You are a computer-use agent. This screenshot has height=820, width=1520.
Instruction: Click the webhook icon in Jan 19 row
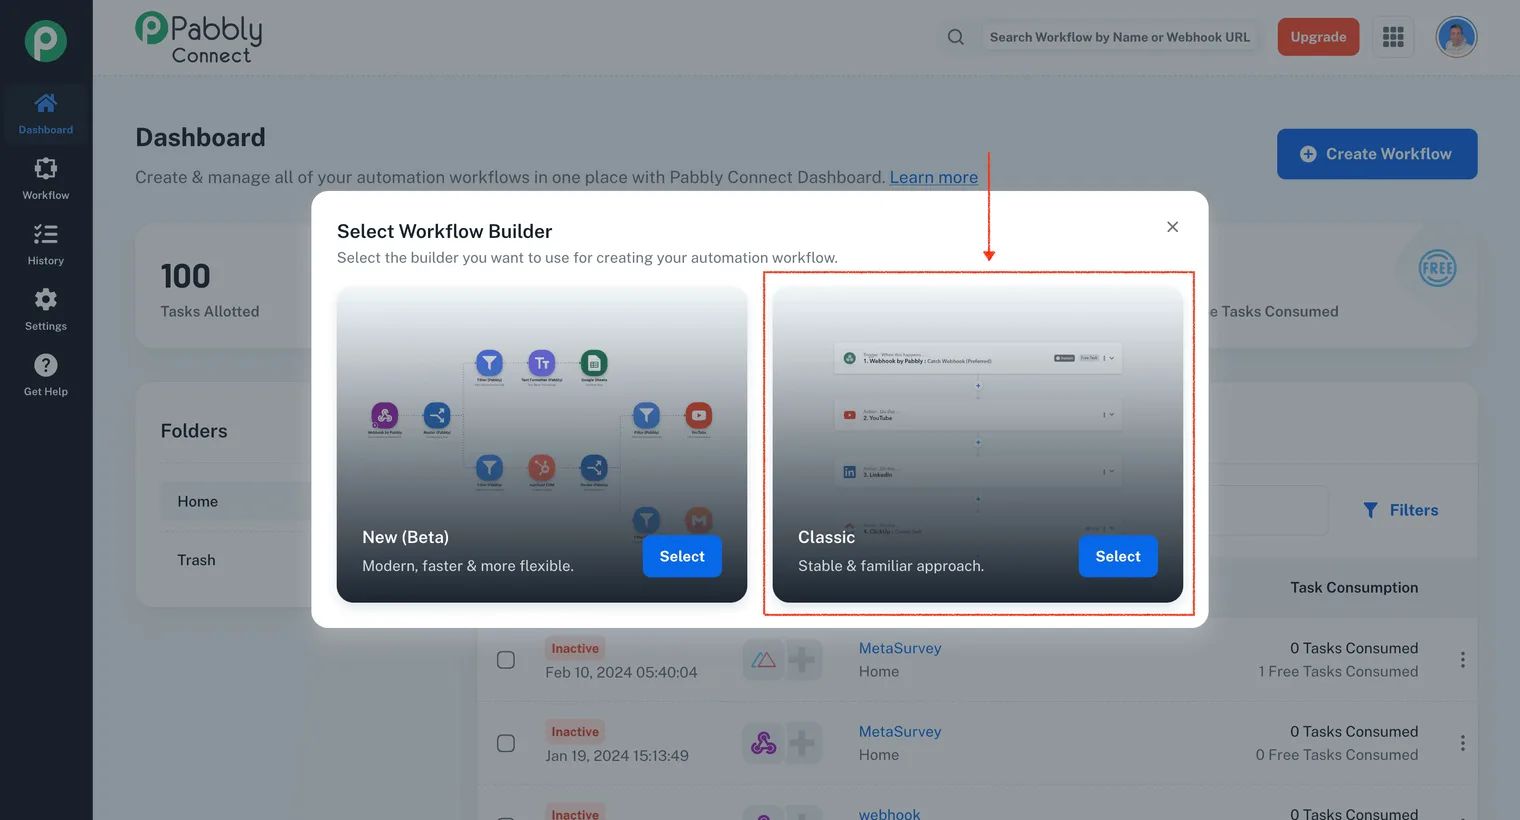point(763,743)
